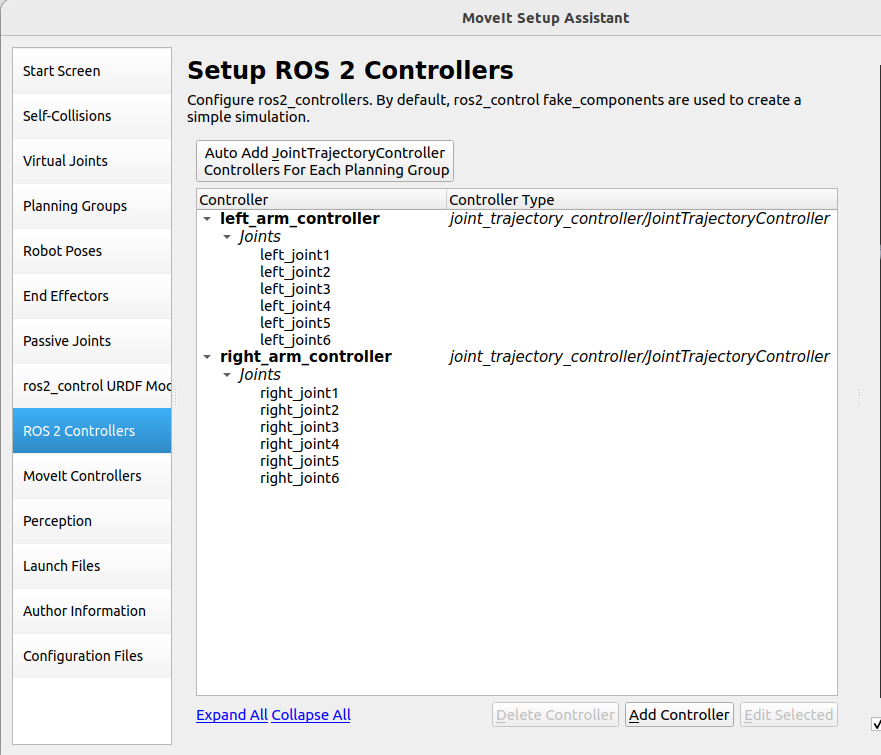
Task: Select left_joint3 in the tree
Action: coord(295,289)
